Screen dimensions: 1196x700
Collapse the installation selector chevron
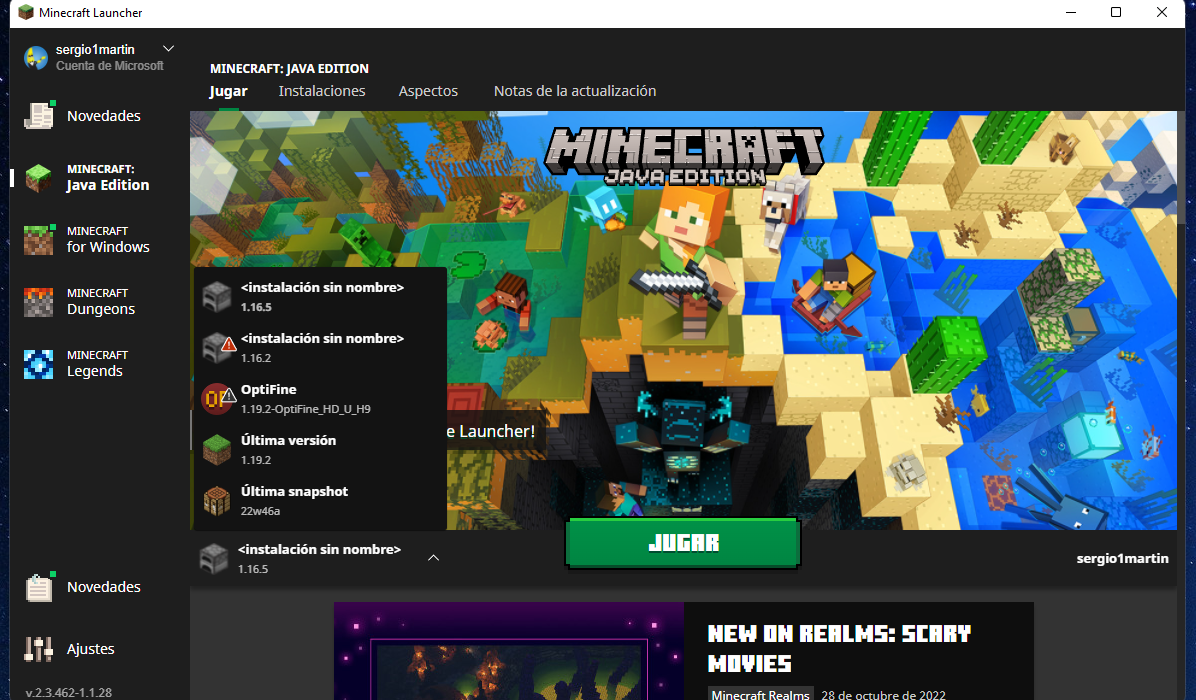(x=433, y=558)
